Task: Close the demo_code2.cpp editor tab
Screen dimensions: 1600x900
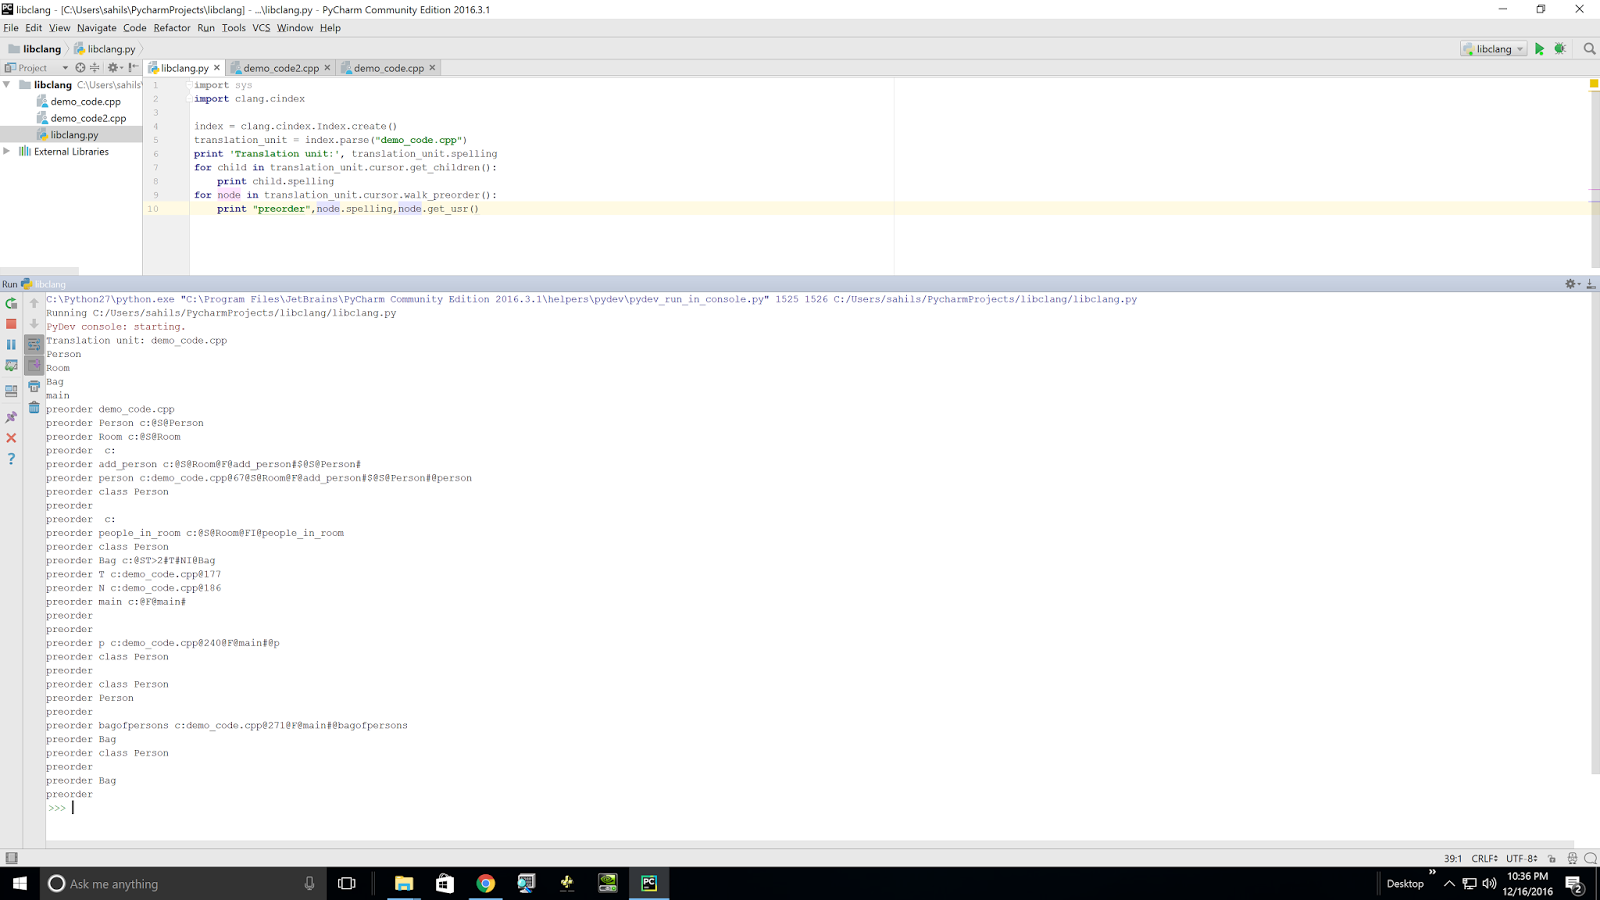Action: (x=327, y=68)
